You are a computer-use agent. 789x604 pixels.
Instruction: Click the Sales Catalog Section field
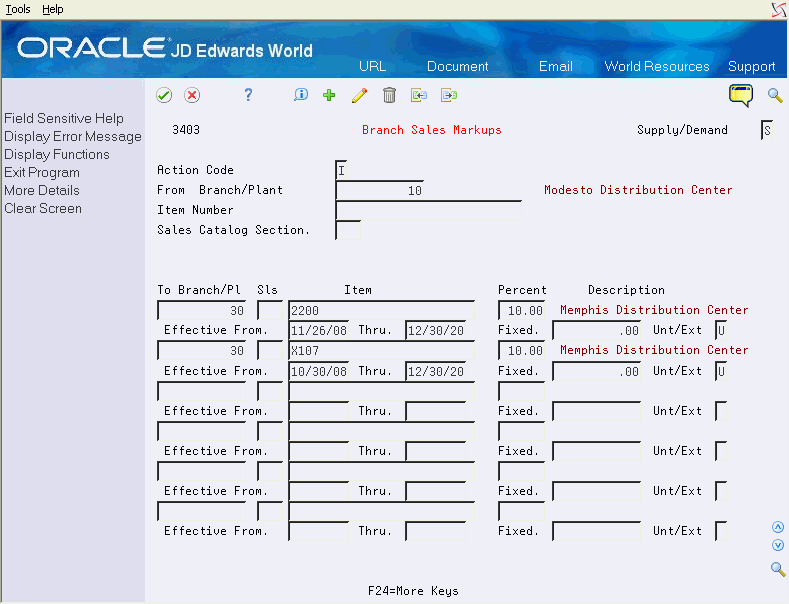click(348, 230)
